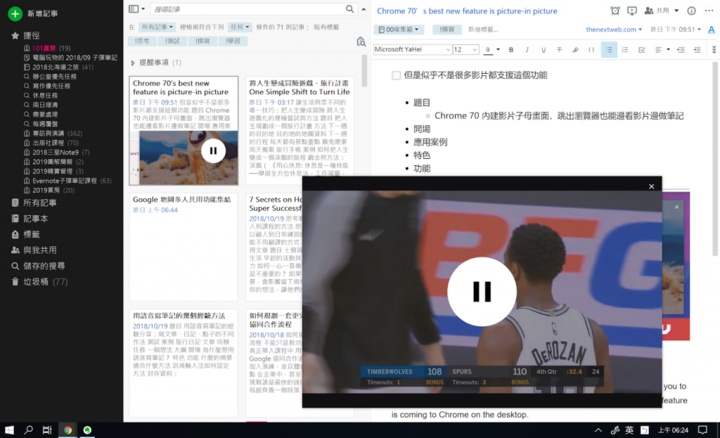Viewport: 720px width, 438px height.
Task: Collapse the search options arrow beside search box
Action: (364, 9)
